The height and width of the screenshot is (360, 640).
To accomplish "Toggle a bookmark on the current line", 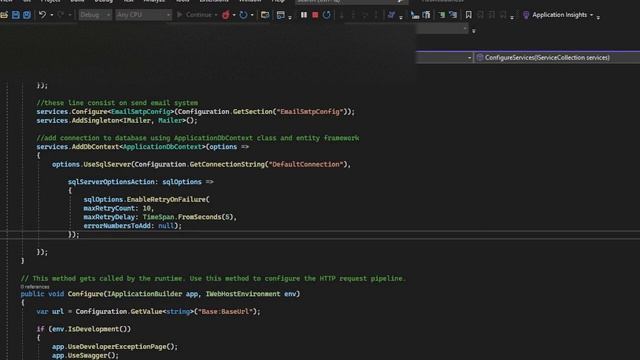I will pos(469,15).
